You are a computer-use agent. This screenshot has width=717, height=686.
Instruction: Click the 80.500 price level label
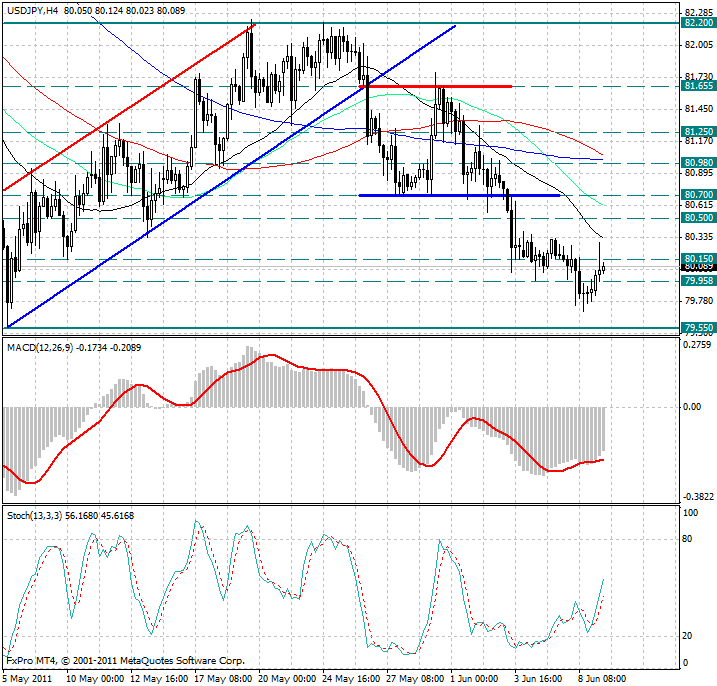coord(697,217)
